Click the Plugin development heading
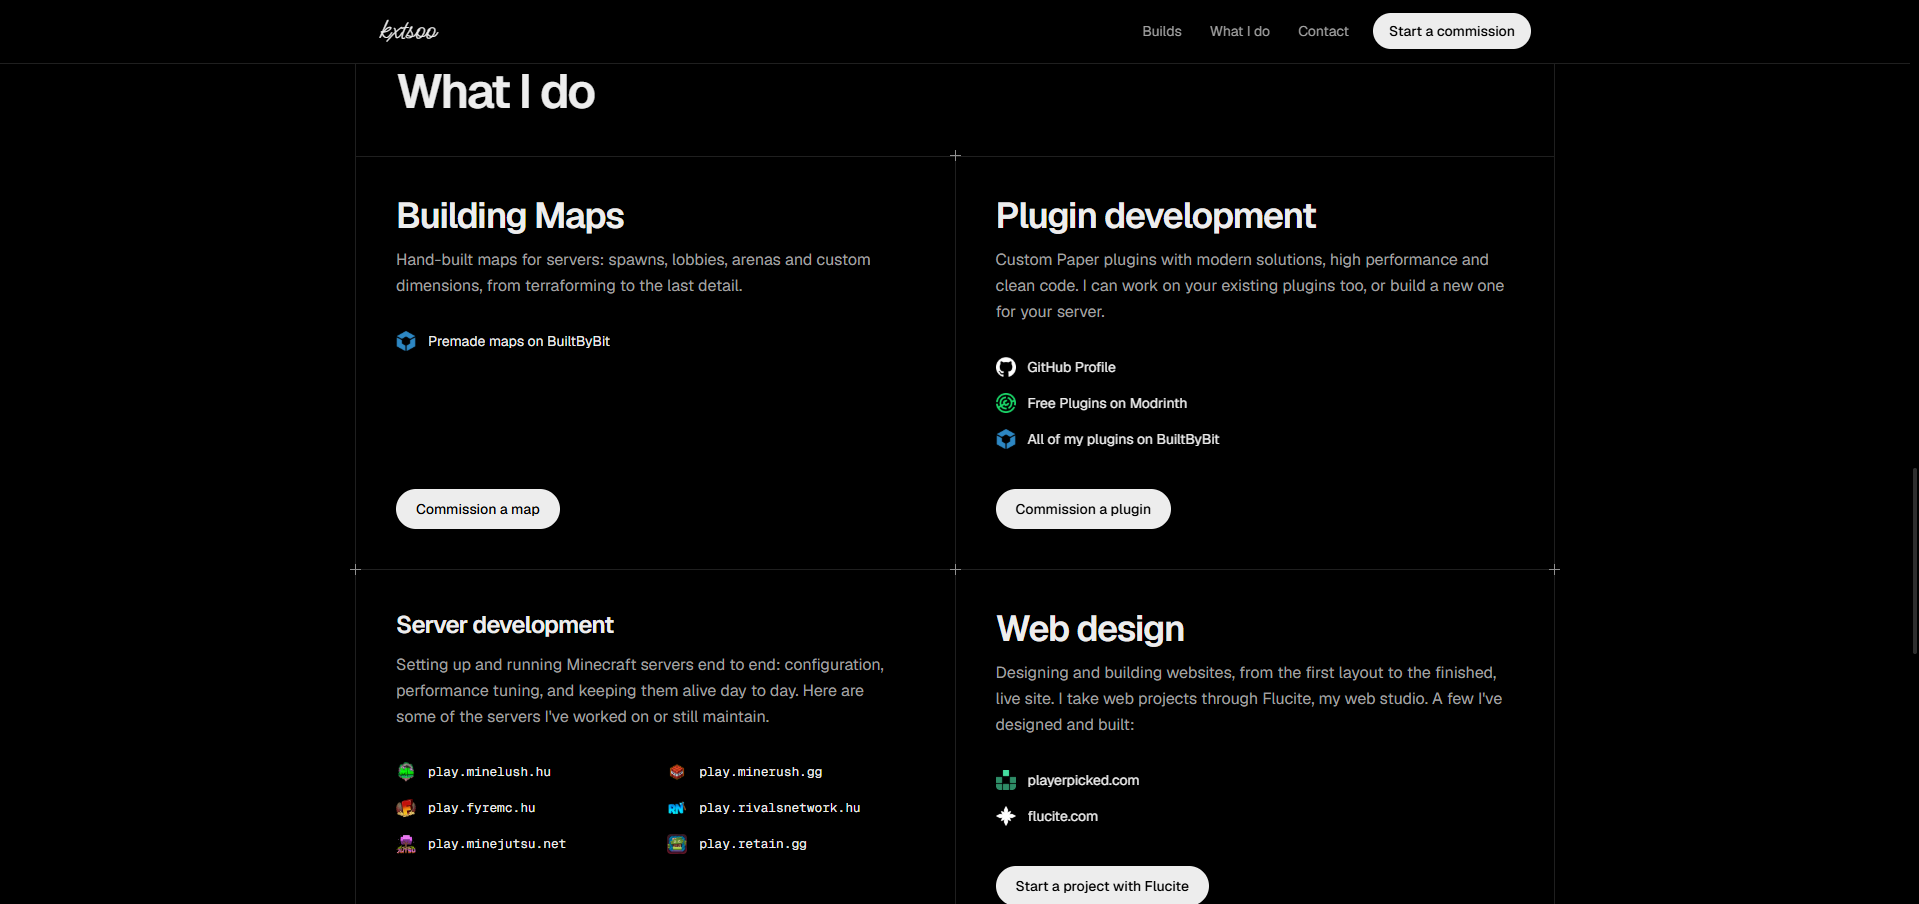This screenshot has height=904, width=1919. [x=1155, y=215]
